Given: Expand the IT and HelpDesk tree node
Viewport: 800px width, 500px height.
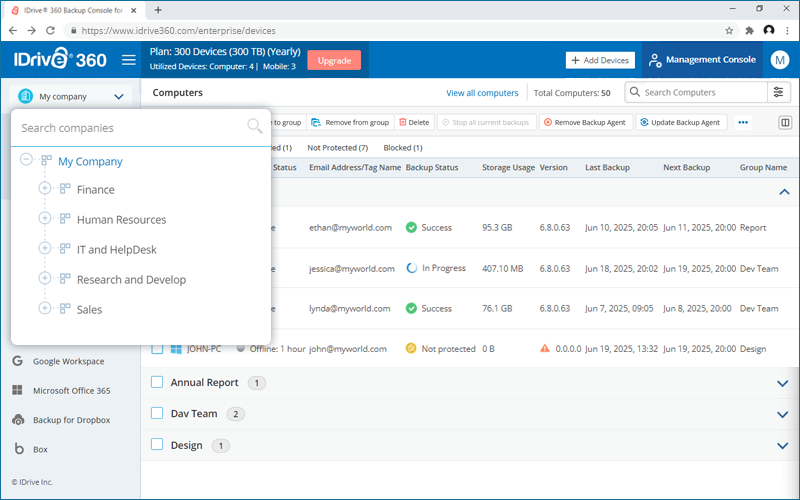Looking at the screenshot, I should point(45,248).
